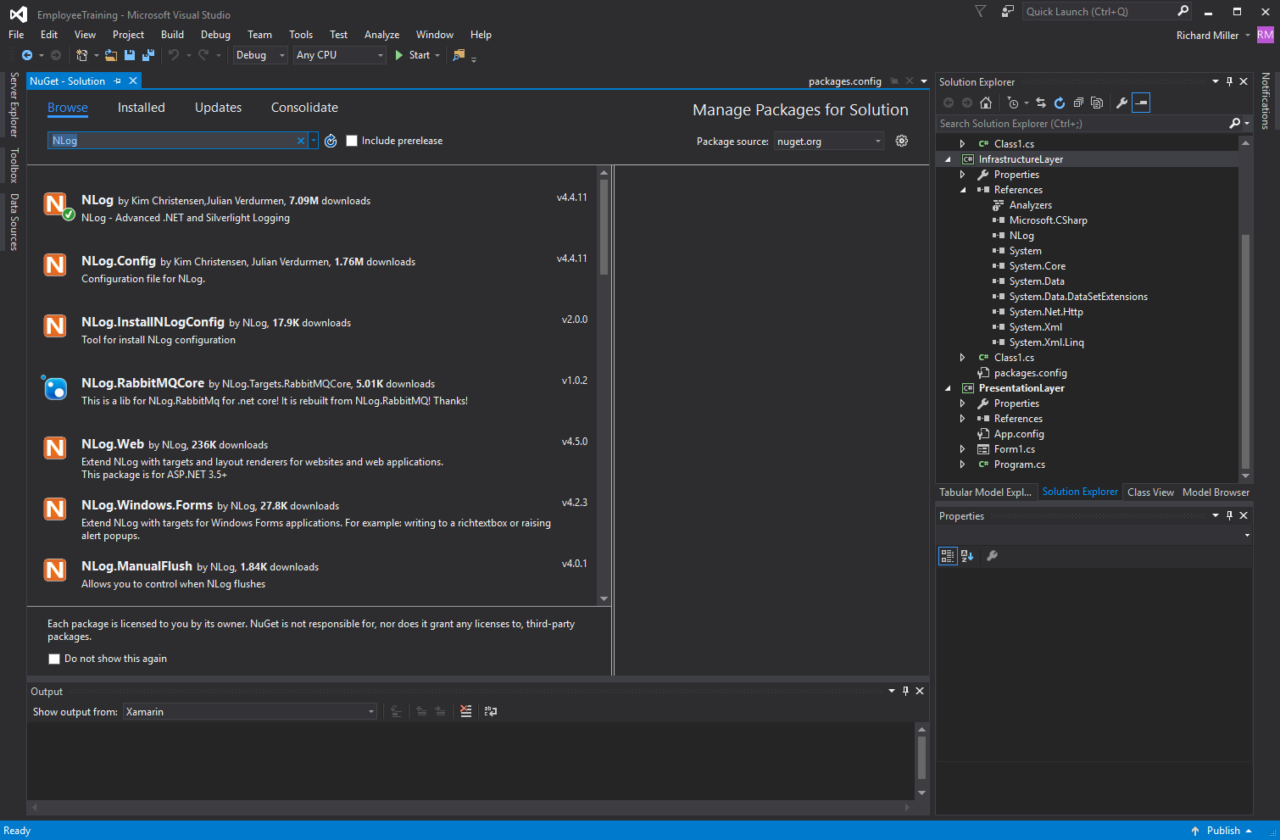Collapse All in Solution Explorer
This screenshot has height=840, width=1280.
click(x=1079, y=103)
